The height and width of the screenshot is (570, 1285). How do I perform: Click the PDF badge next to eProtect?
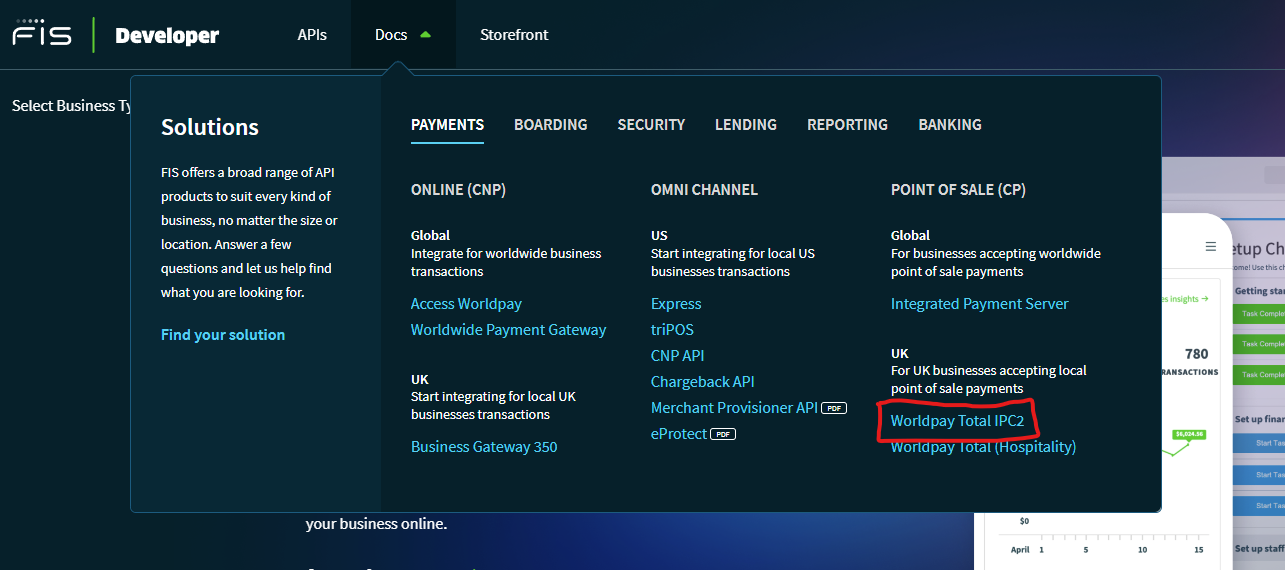coord(724,434)
